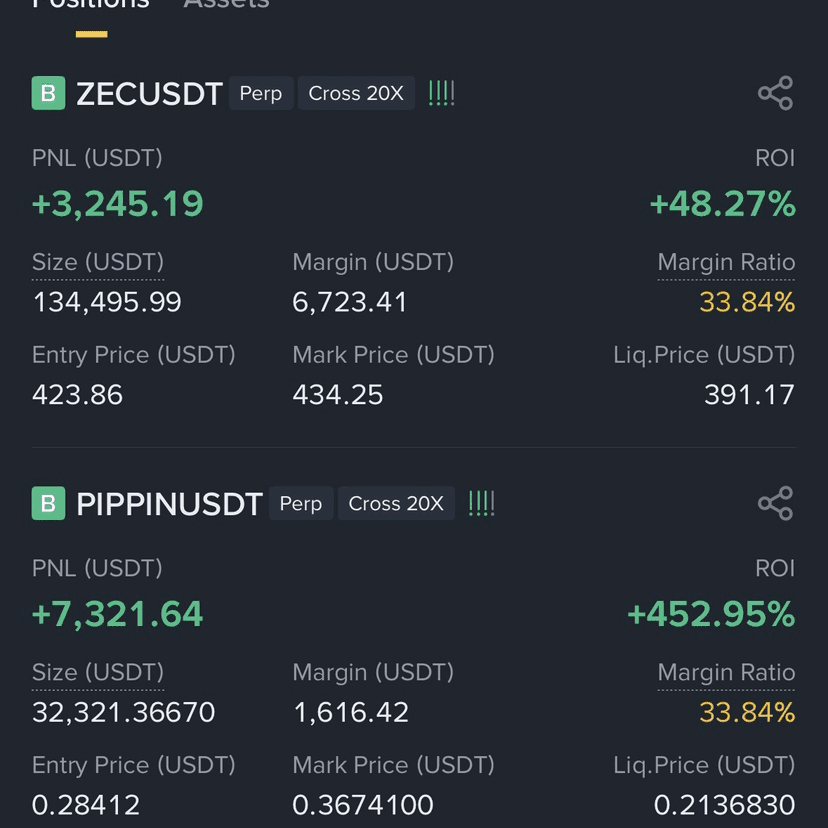This screenshot has width=828, height=828.
Task: Switch to the Assets tab
Action: [x=226, y=4]
